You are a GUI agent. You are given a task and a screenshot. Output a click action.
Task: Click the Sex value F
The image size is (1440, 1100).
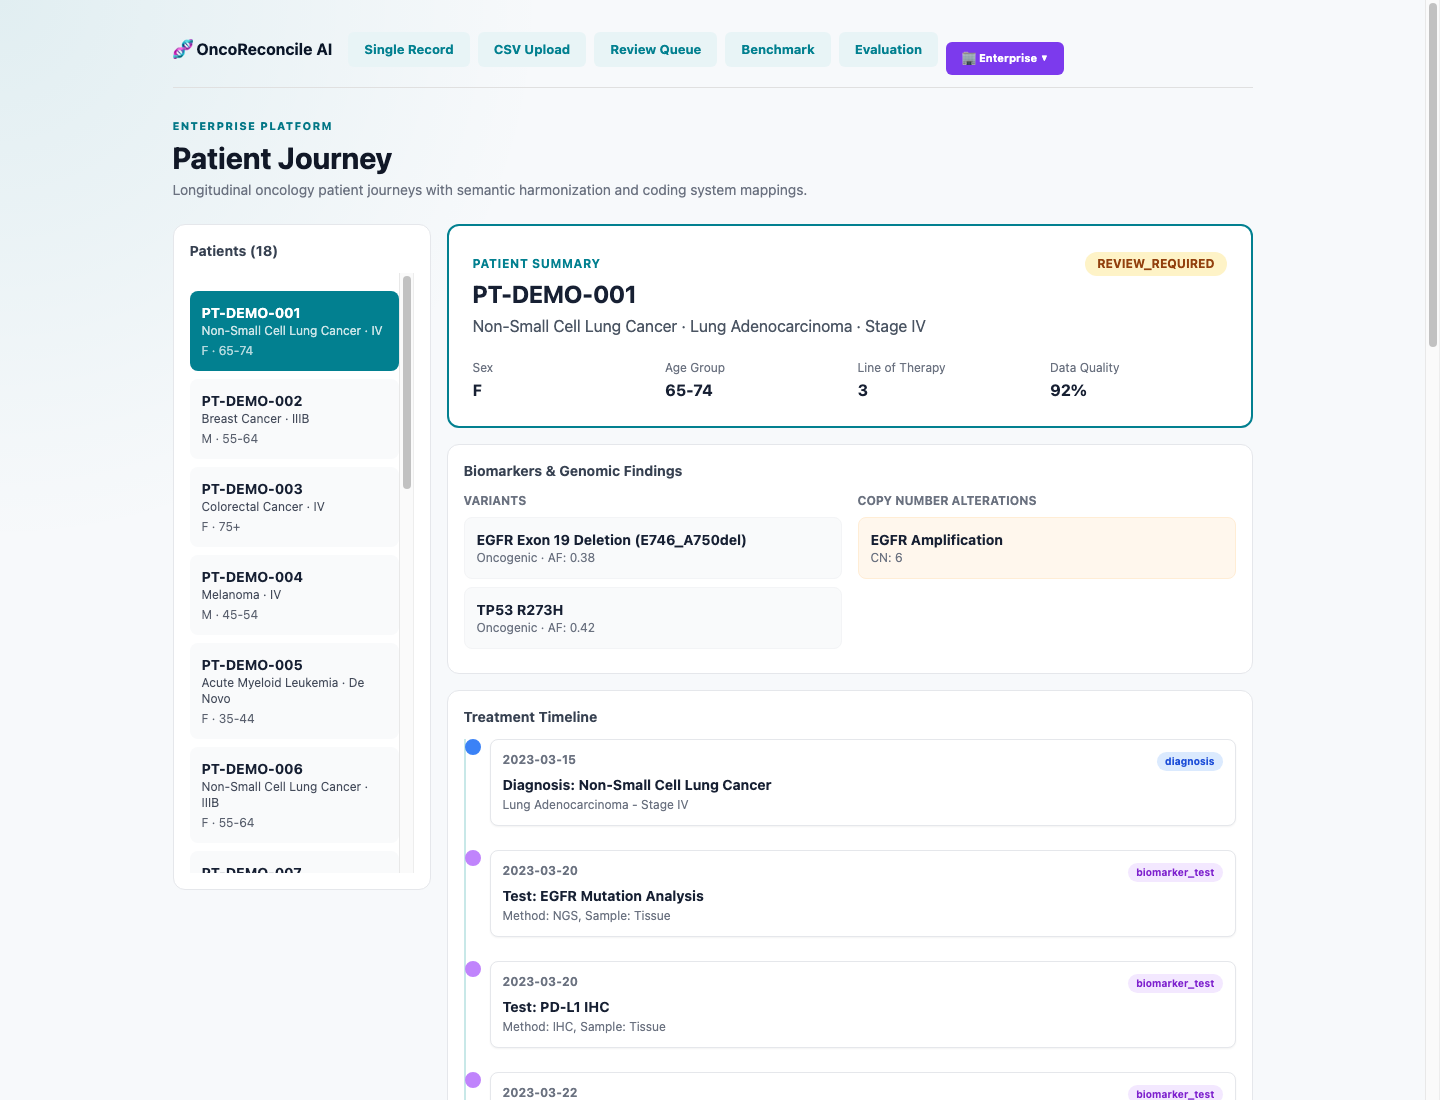[477, 391]
